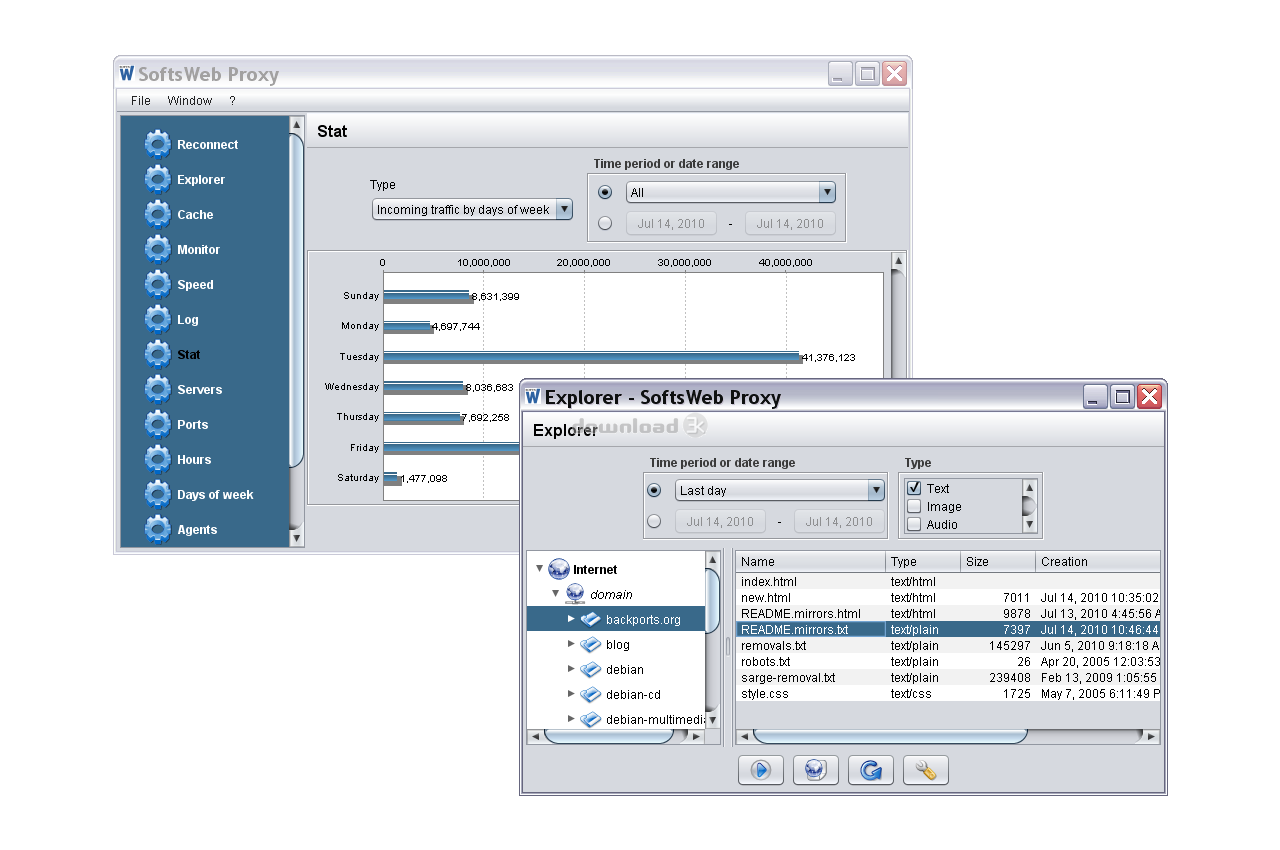Click the sidebar vertical scrollbar thumb in main window
This screenshot has height=850, width=1280.
pos(296,300)
